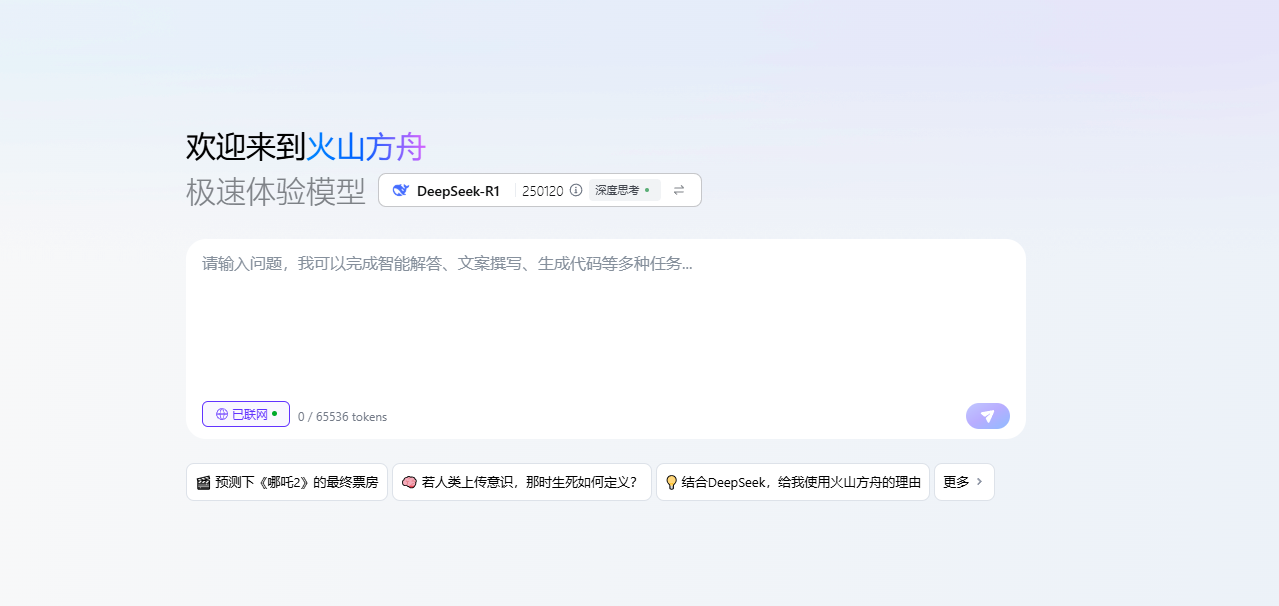
Task: Click the 火山方舟 heading text
Action: tap(366, 147)
